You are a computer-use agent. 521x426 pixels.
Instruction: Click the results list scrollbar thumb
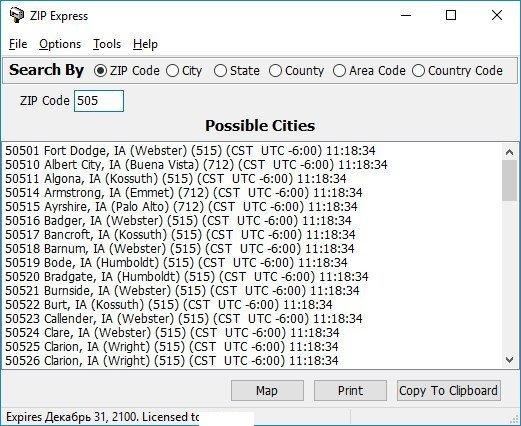click(509, 180)
